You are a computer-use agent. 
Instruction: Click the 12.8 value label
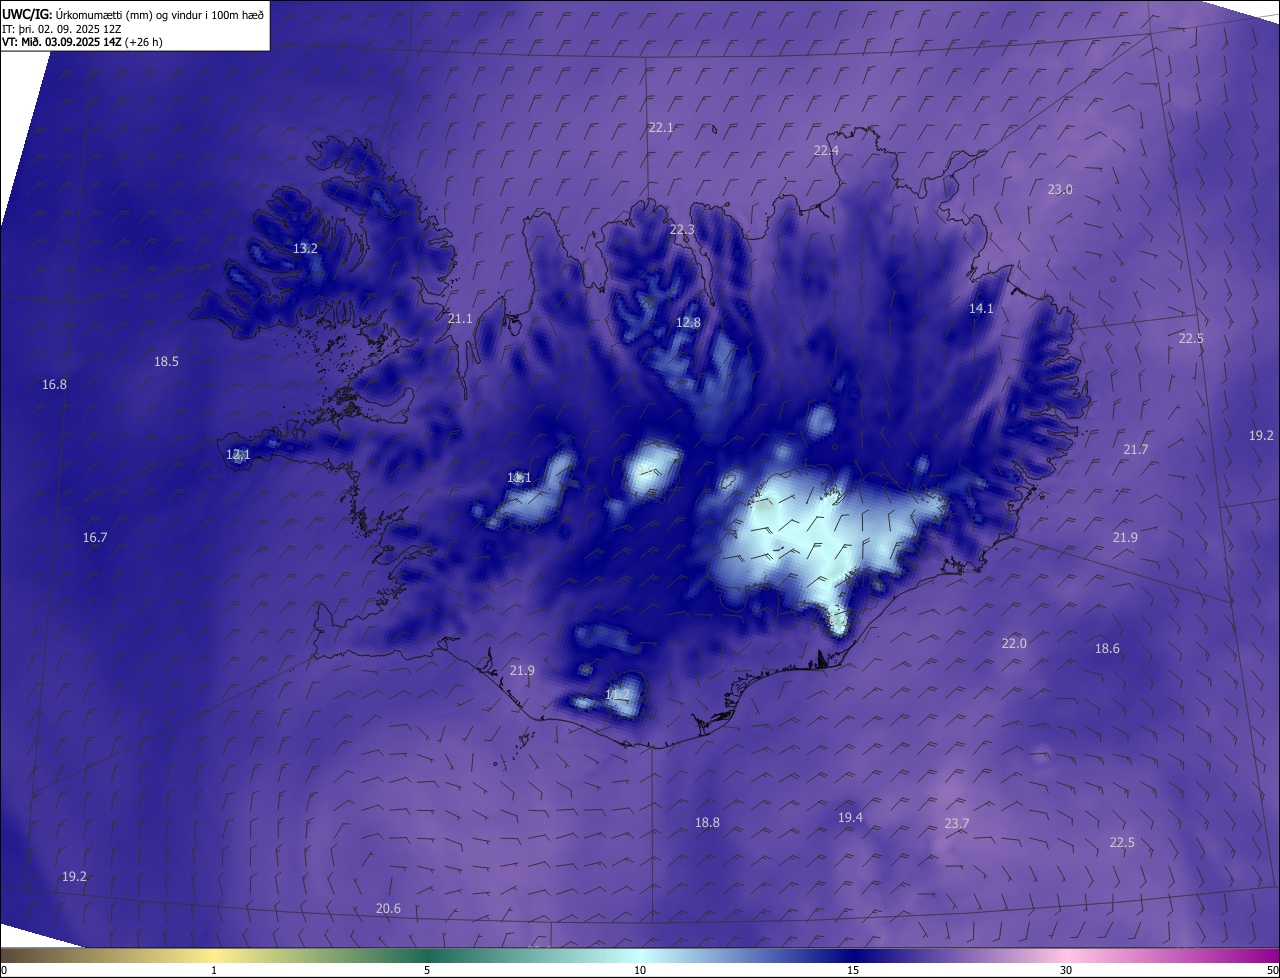coord(688,323)
